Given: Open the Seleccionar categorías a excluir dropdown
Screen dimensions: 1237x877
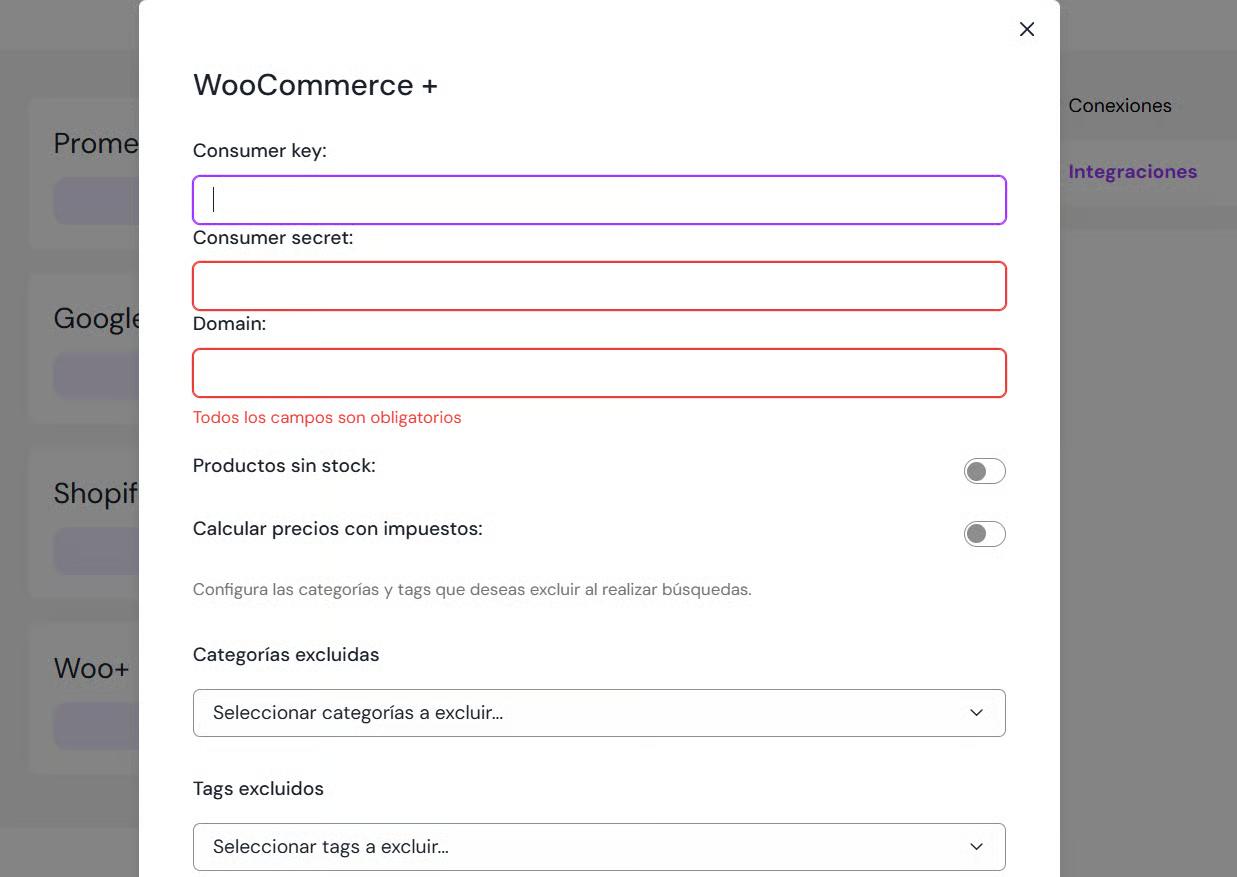Looking at the screenshot, I should (x=599, y=713).
